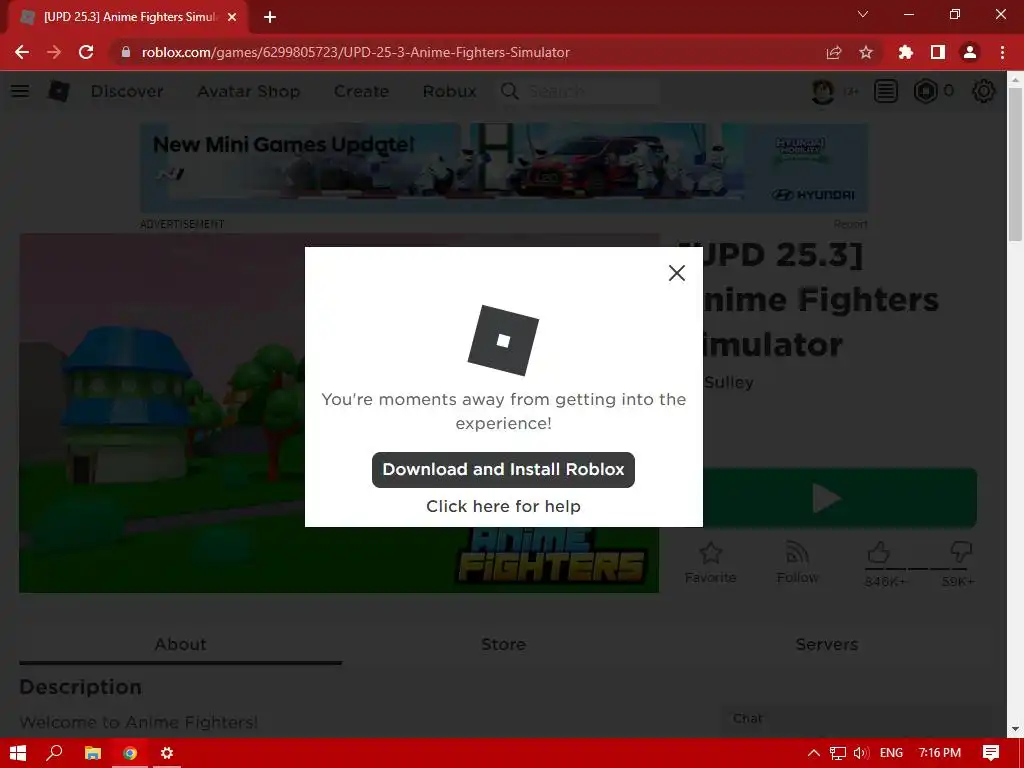Open Chrome extensions puzzle icon
The image size is (1024, 768).
pyautogui.click(x=905, y=52)
